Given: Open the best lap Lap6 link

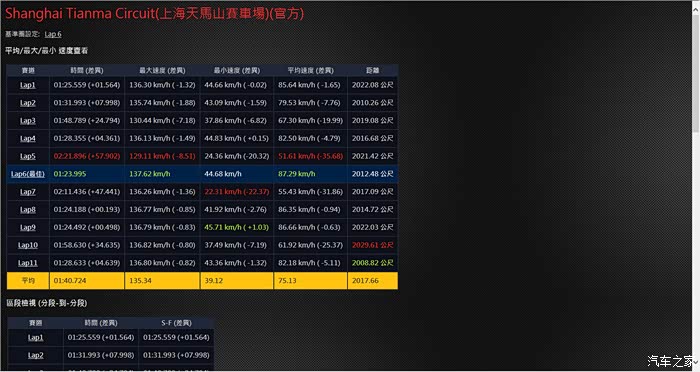Looking at the screenshot, I should (x=28, y=174).
